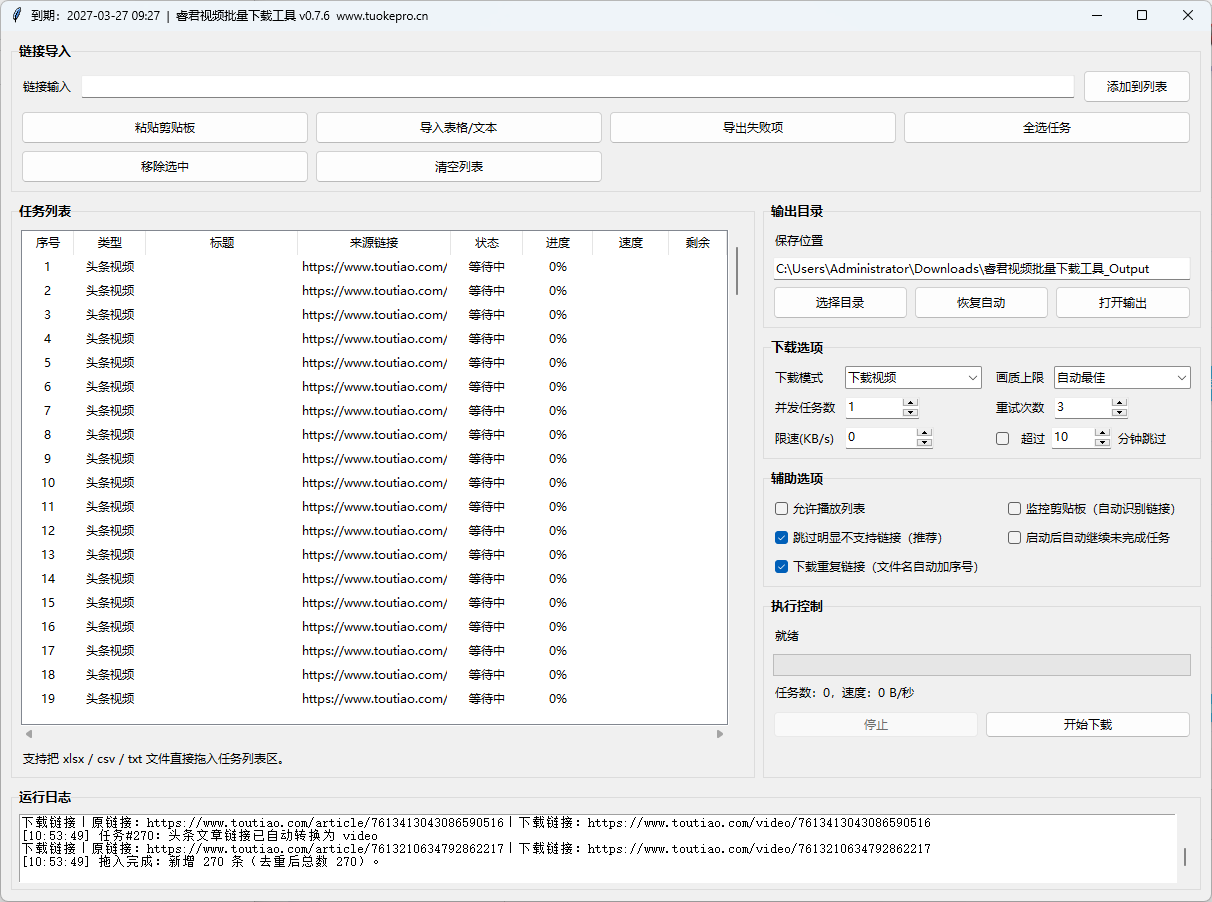Click the download progress bar
The width and height of the screenshot is (1212, 902).
click(x=982, y=665)
